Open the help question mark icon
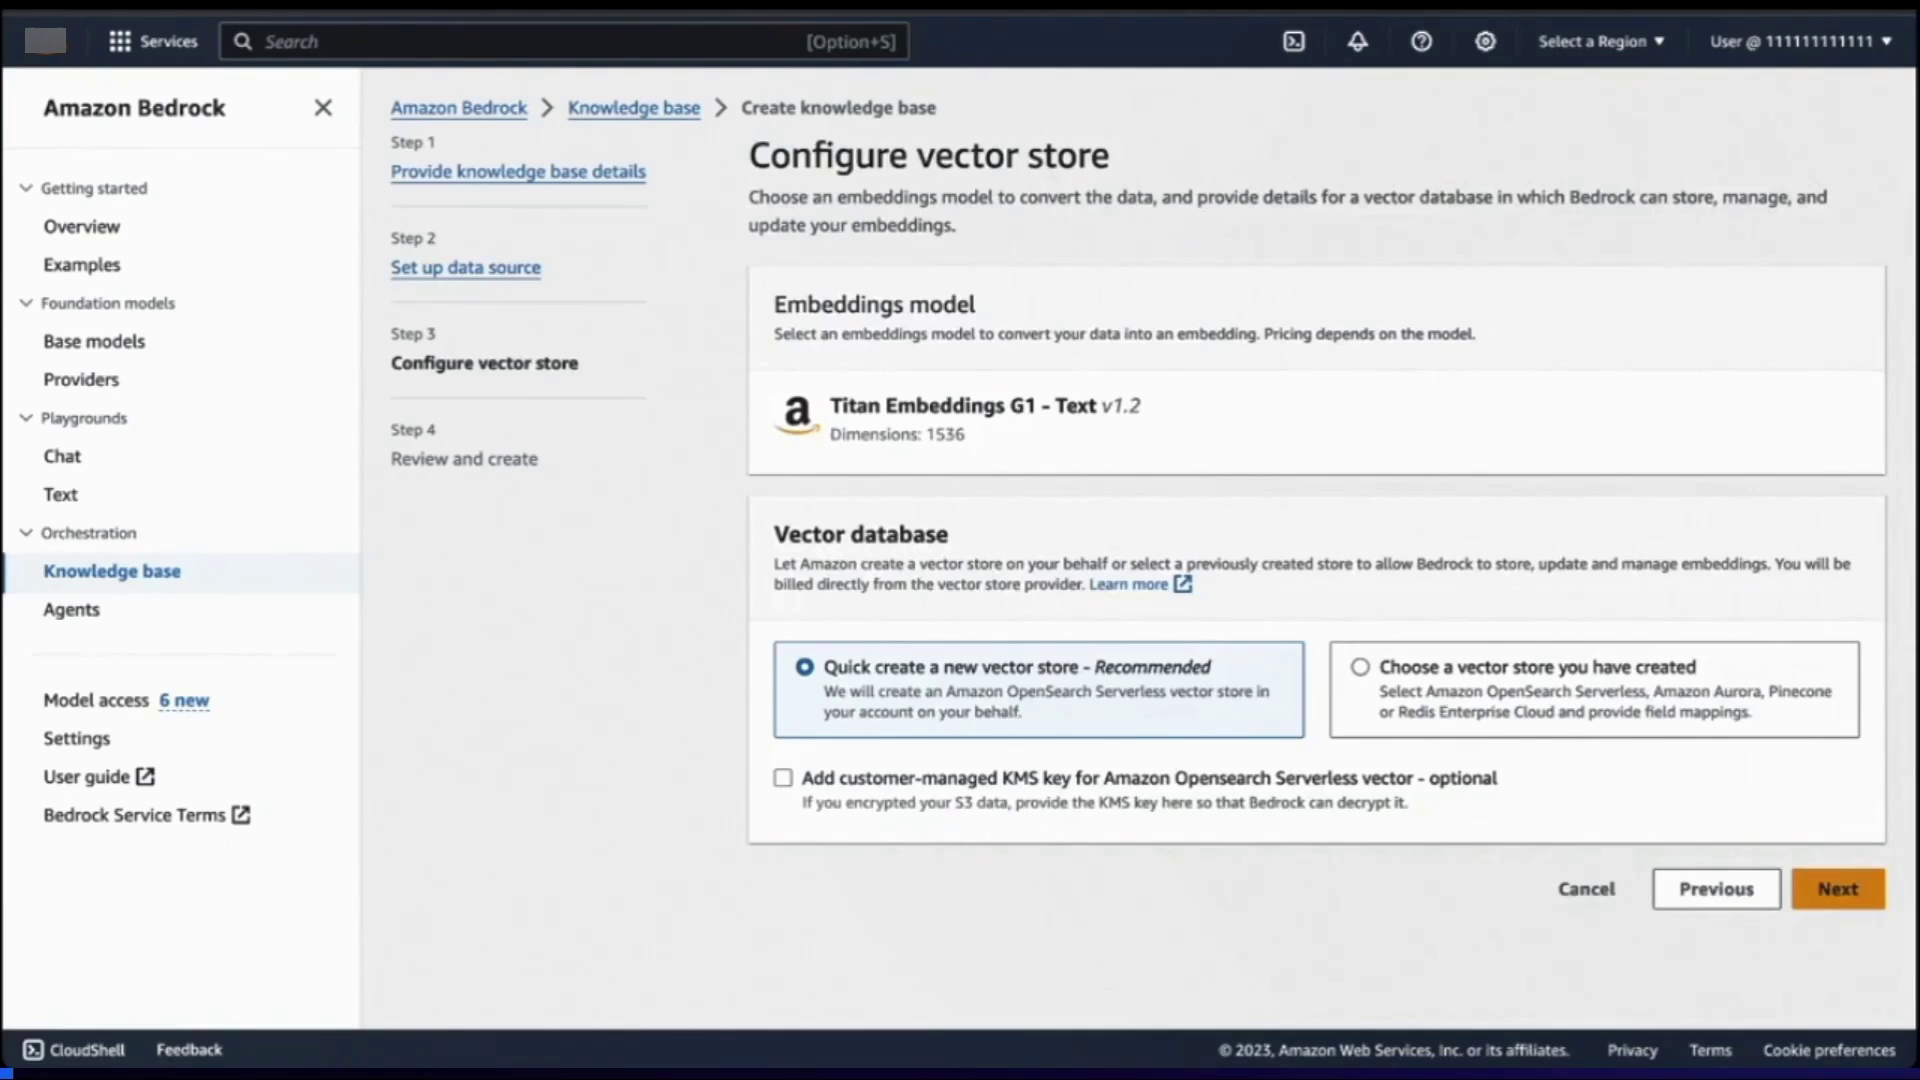 click(x=1421, y=41)
